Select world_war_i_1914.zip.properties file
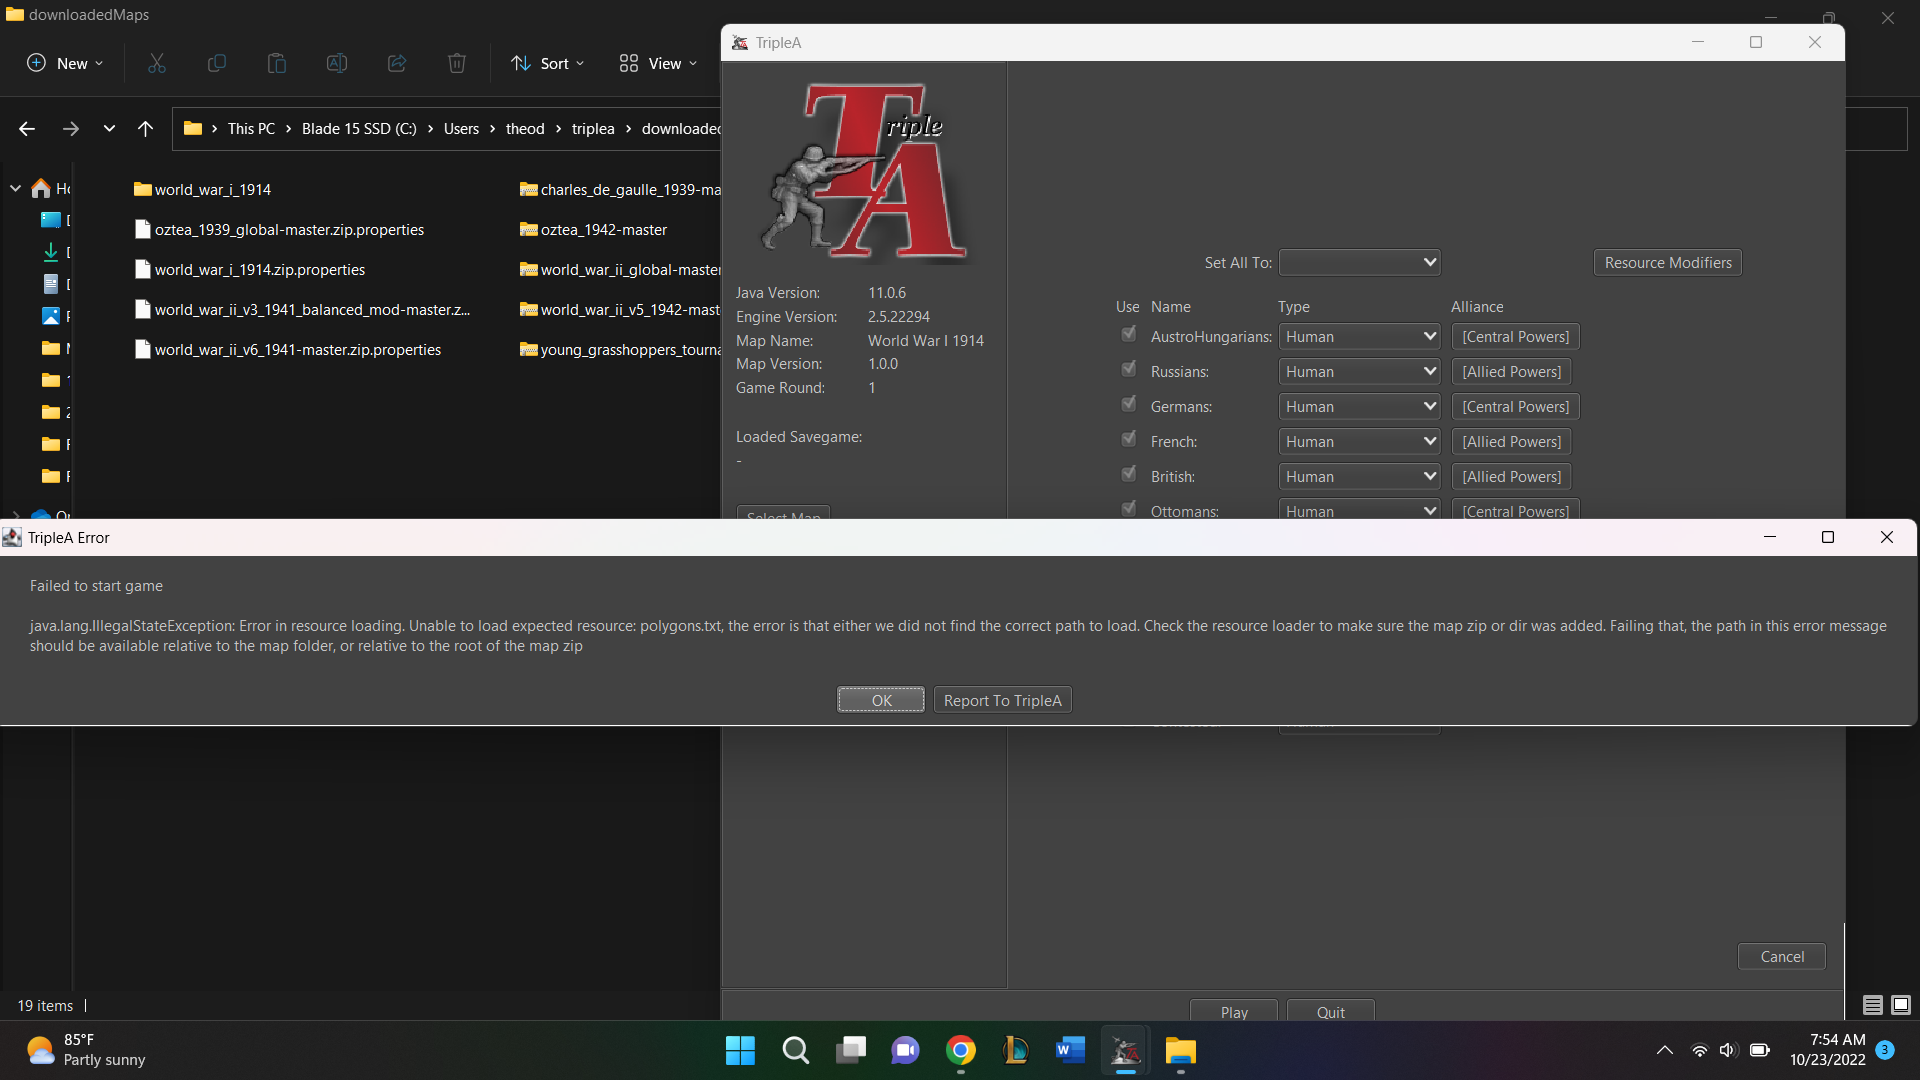Viewport: 1920px width, 1080px height. [x=250, y=269]
